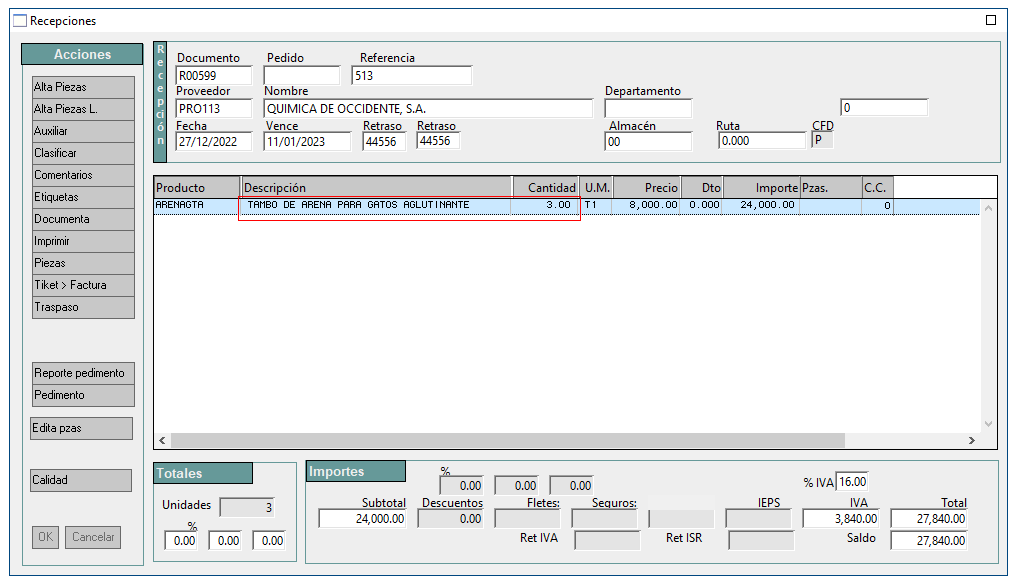This screenshot has height=584, width=1015.
Task: Click the Total field above Saldo
Action: (x=929, y=519)
